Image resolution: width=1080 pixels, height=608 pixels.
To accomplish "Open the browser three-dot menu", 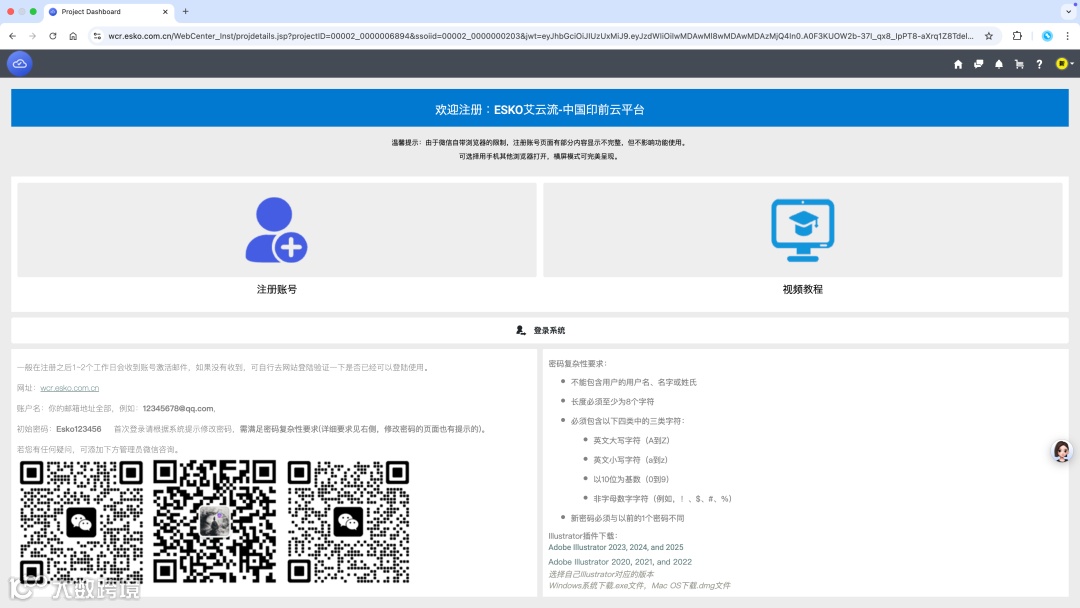I will point(1068,36).
